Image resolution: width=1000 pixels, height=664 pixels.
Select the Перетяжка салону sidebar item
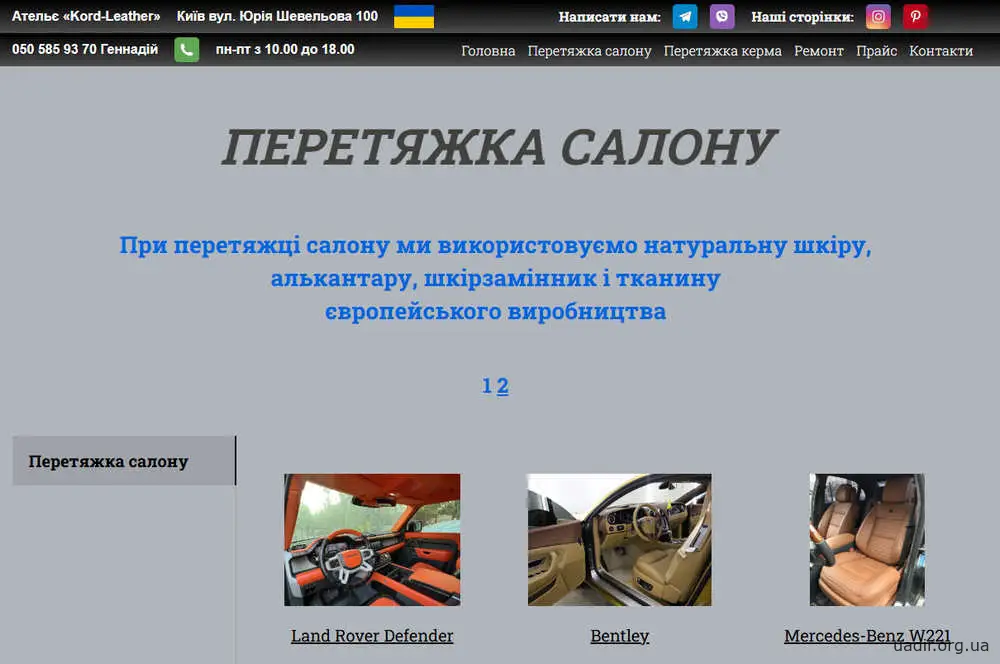click(x=108, y=461)
